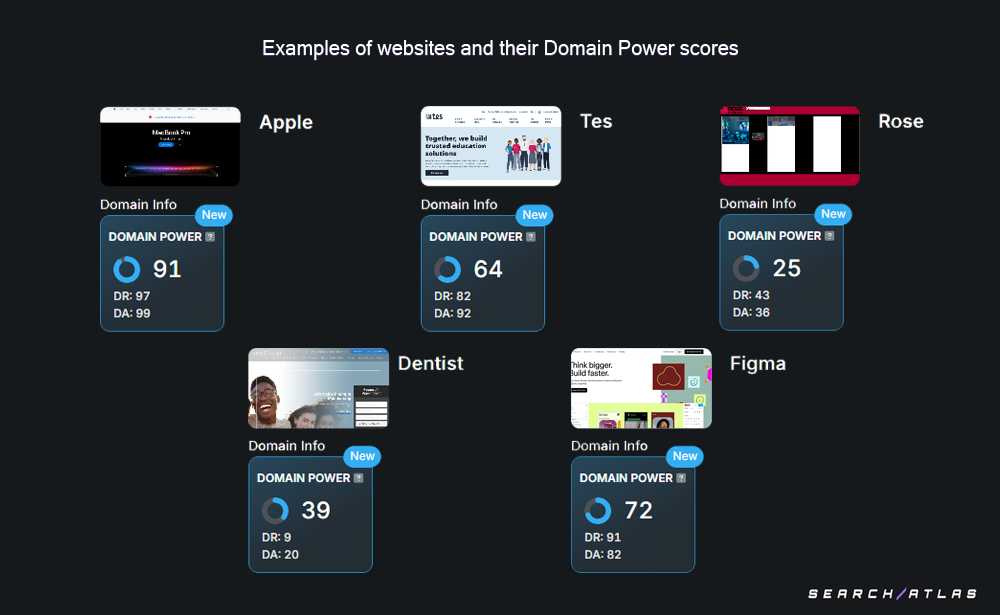This screenshot has width=1000, height=615.
Task: Click the Apple site name
Action: (x=286, y=122)
